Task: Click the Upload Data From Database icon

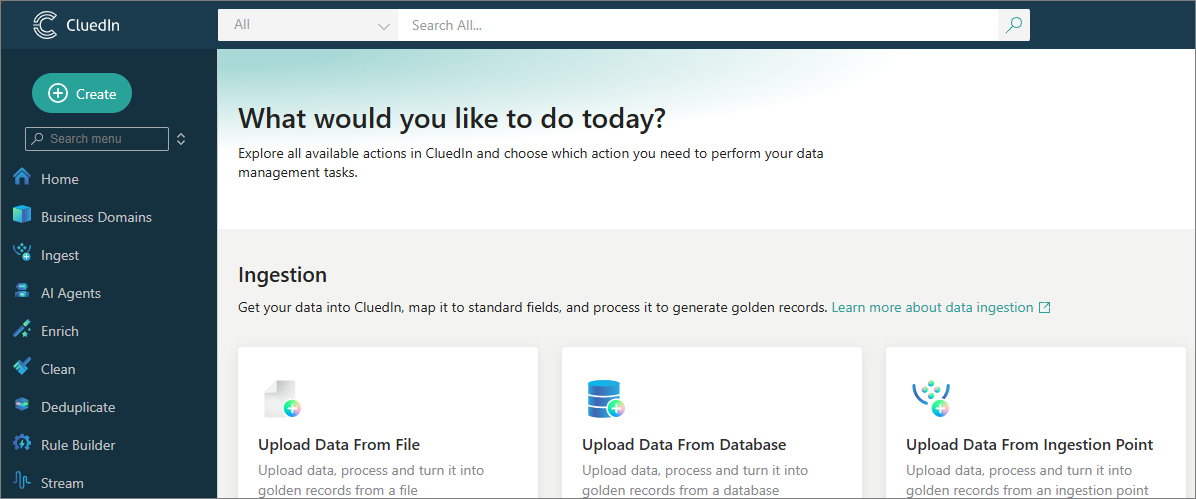Action: 605,399
